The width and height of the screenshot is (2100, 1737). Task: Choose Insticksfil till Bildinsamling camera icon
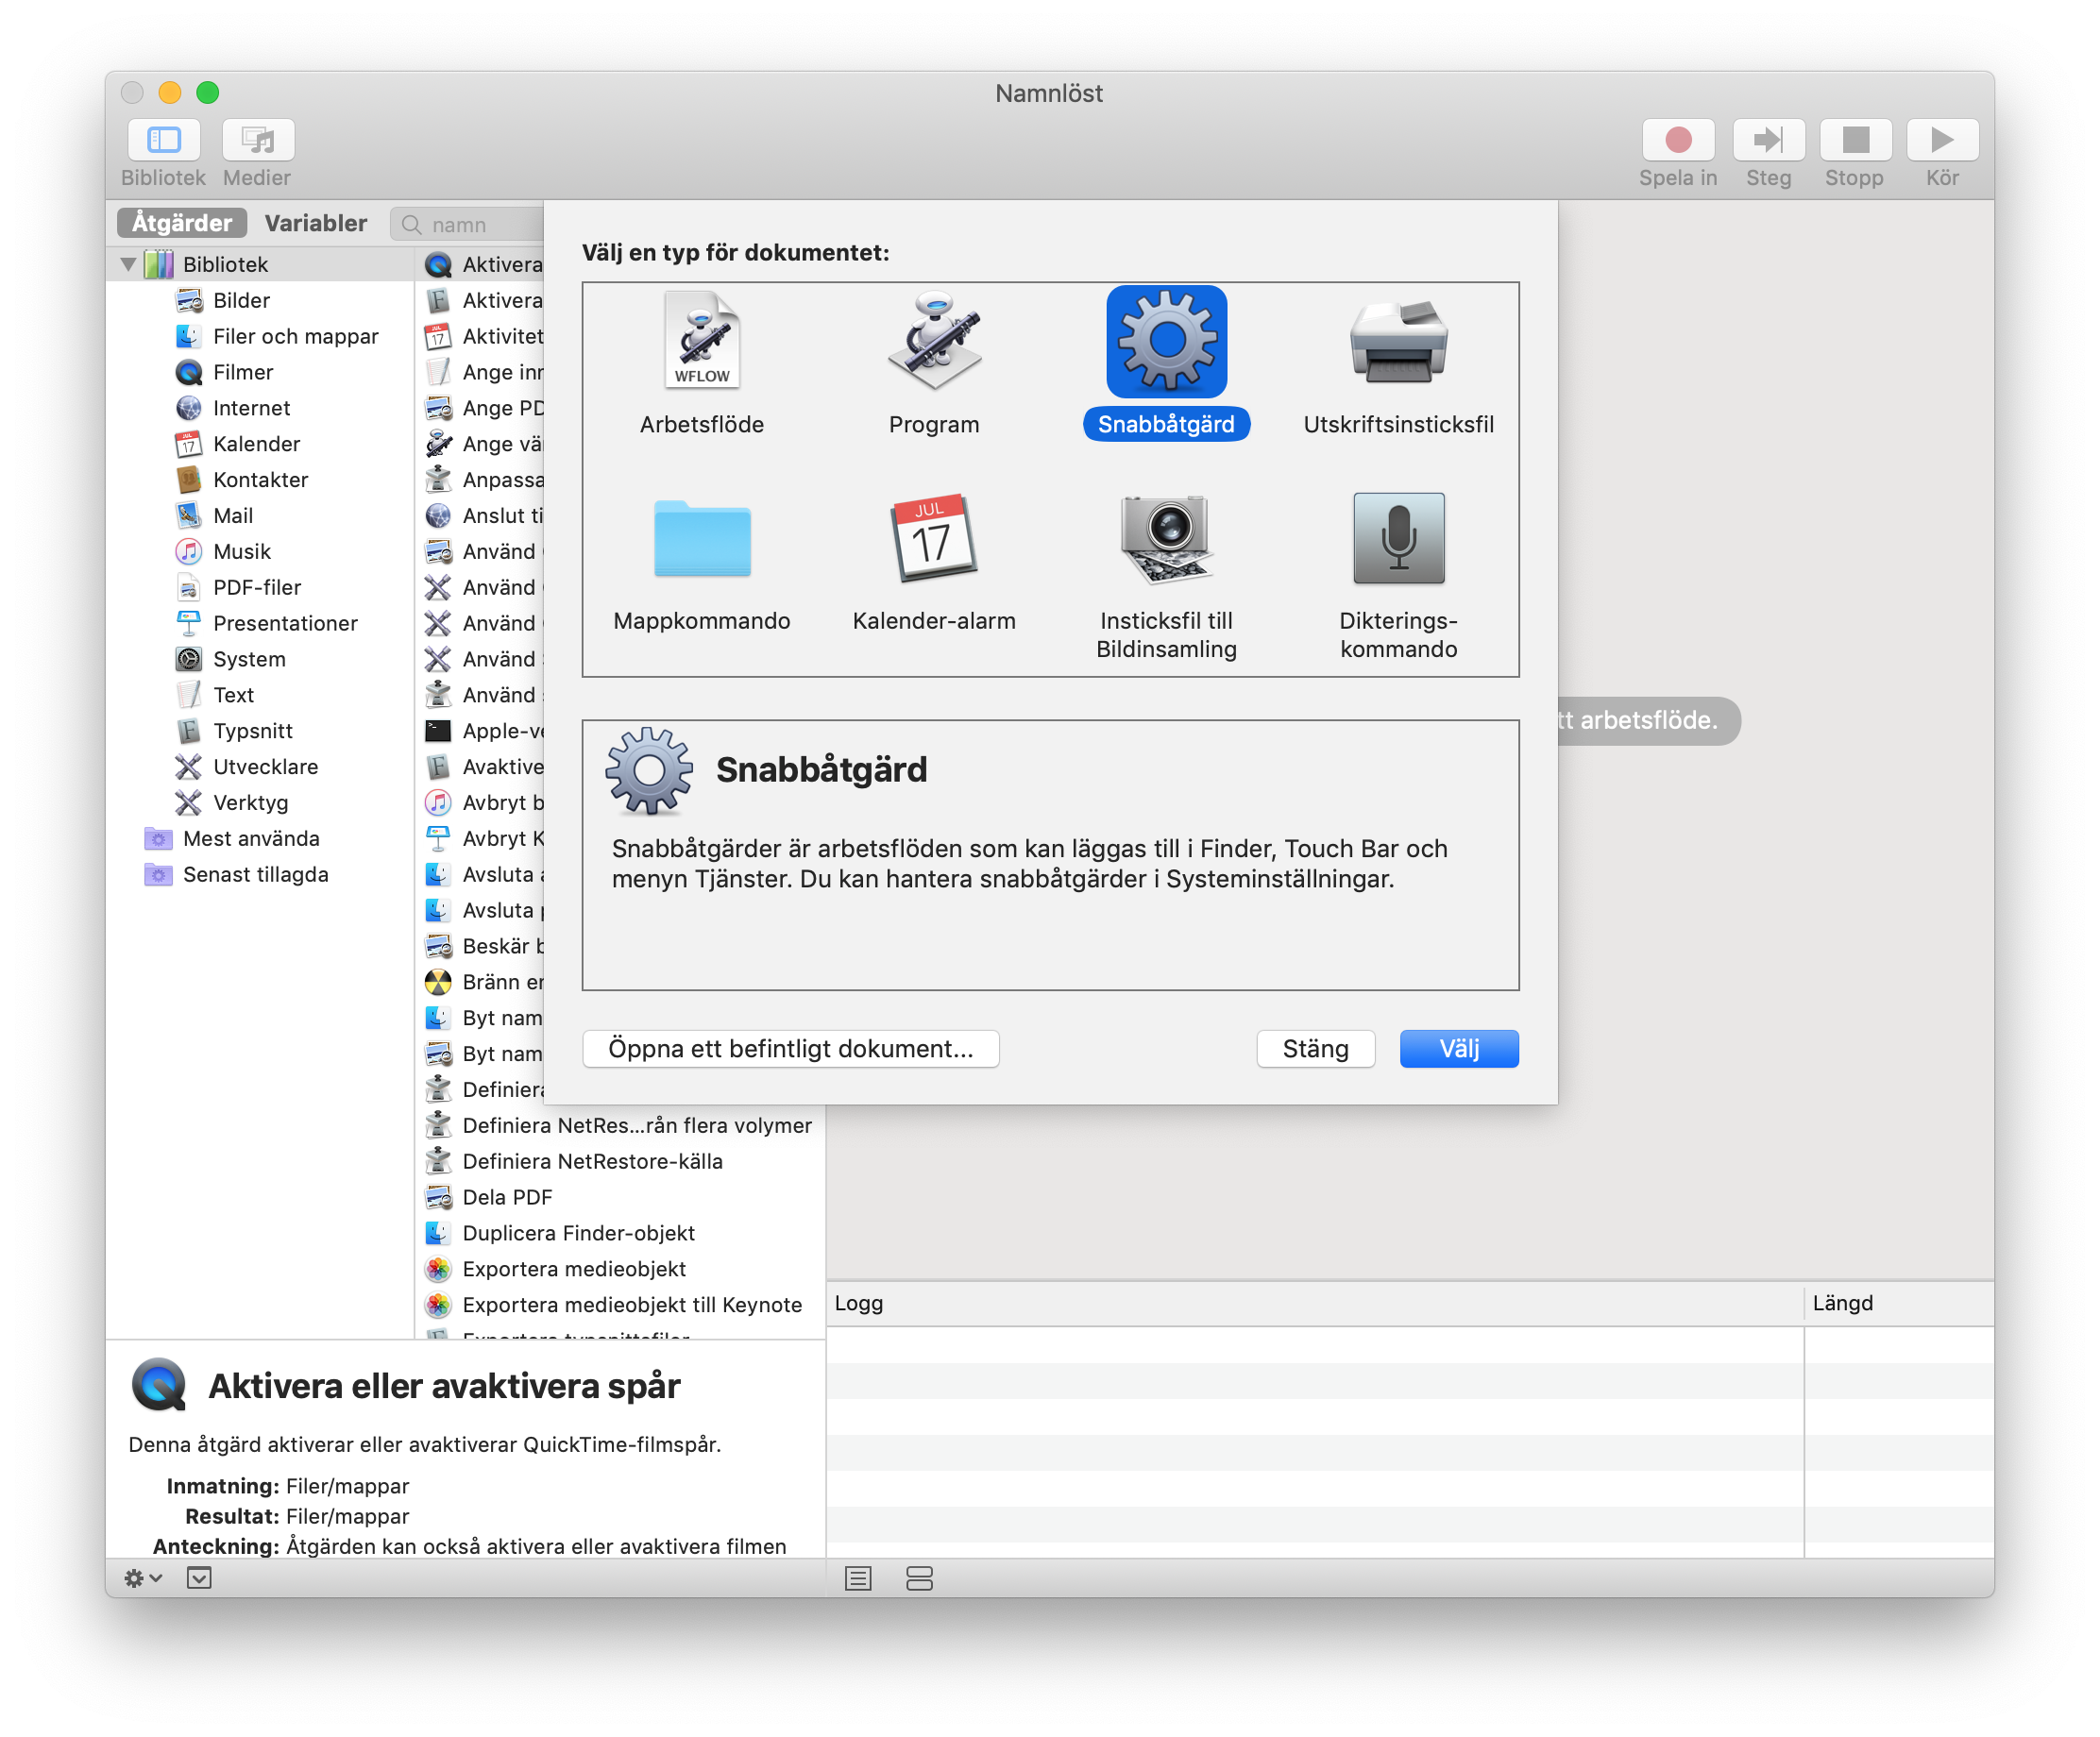[x=1166, y=539]
